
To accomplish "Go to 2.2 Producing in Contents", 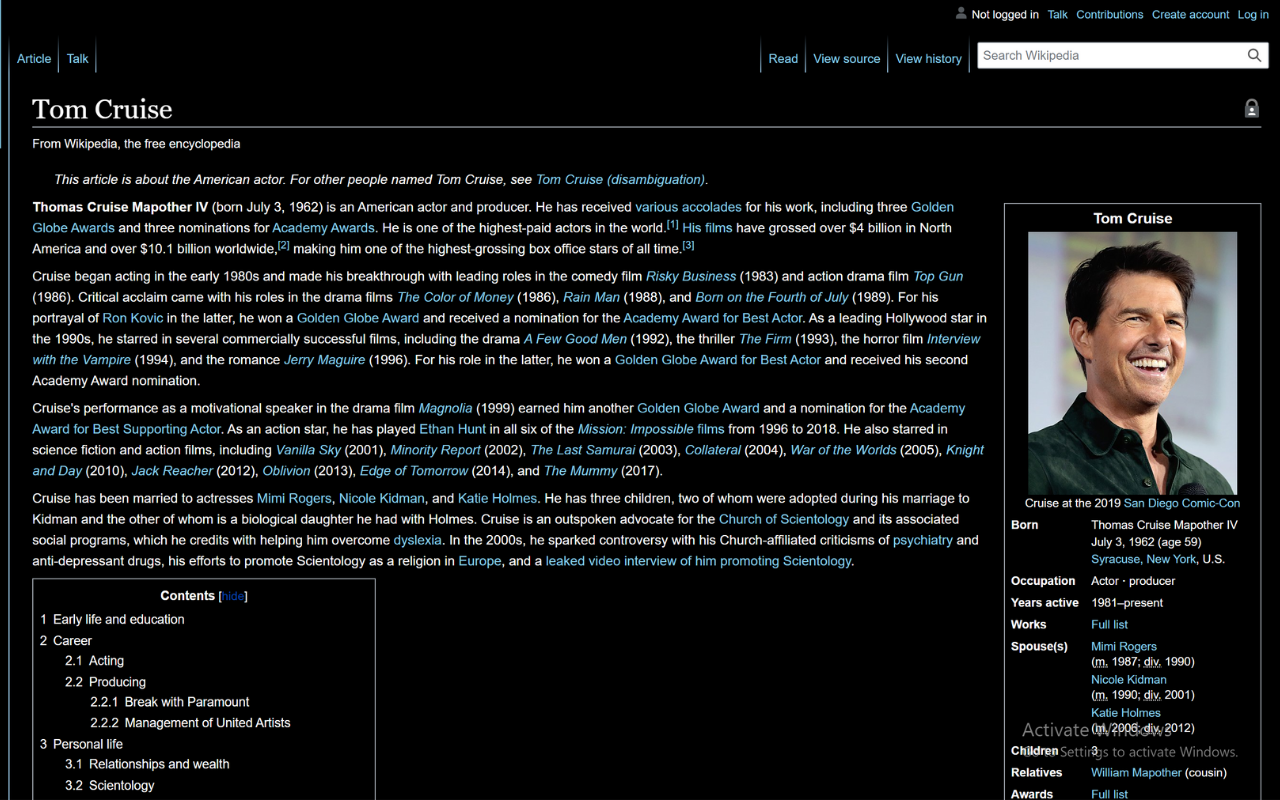I will click(106, 682).
